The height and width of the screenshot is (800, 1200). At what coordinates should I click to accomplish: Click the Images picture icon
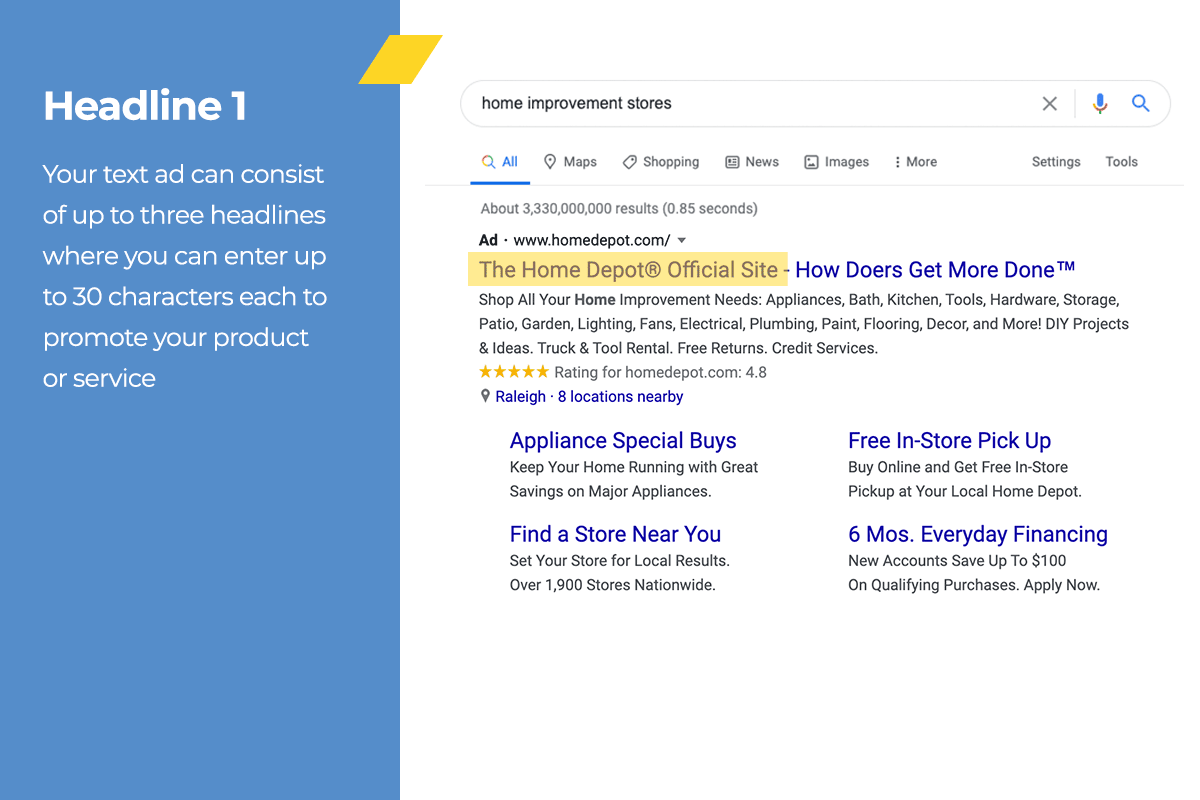812,162
